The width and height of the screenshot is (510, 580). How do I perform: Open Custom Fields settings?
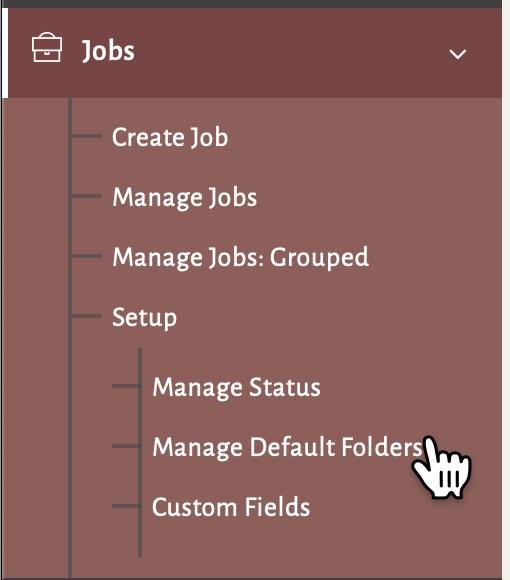point(231,507)
